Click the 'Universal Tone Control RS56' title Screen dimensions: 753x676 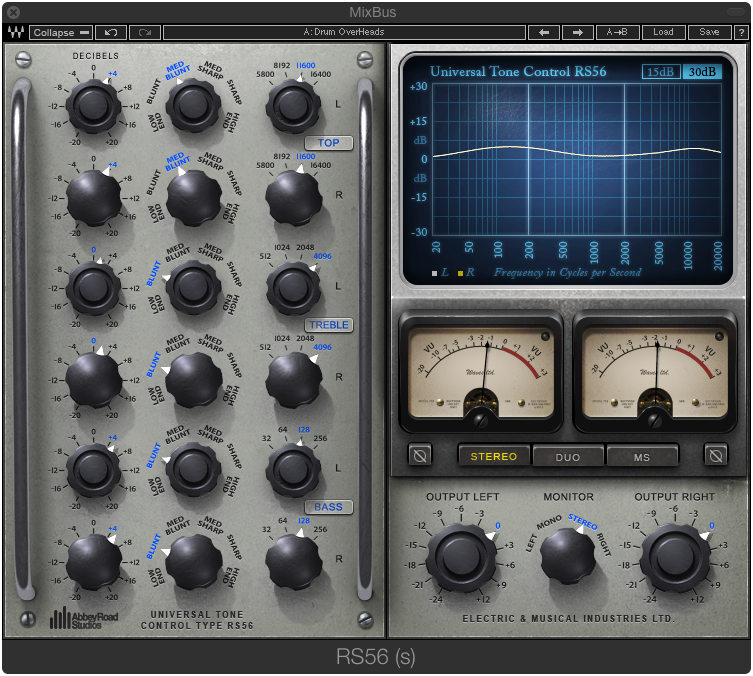pos(518,72)
